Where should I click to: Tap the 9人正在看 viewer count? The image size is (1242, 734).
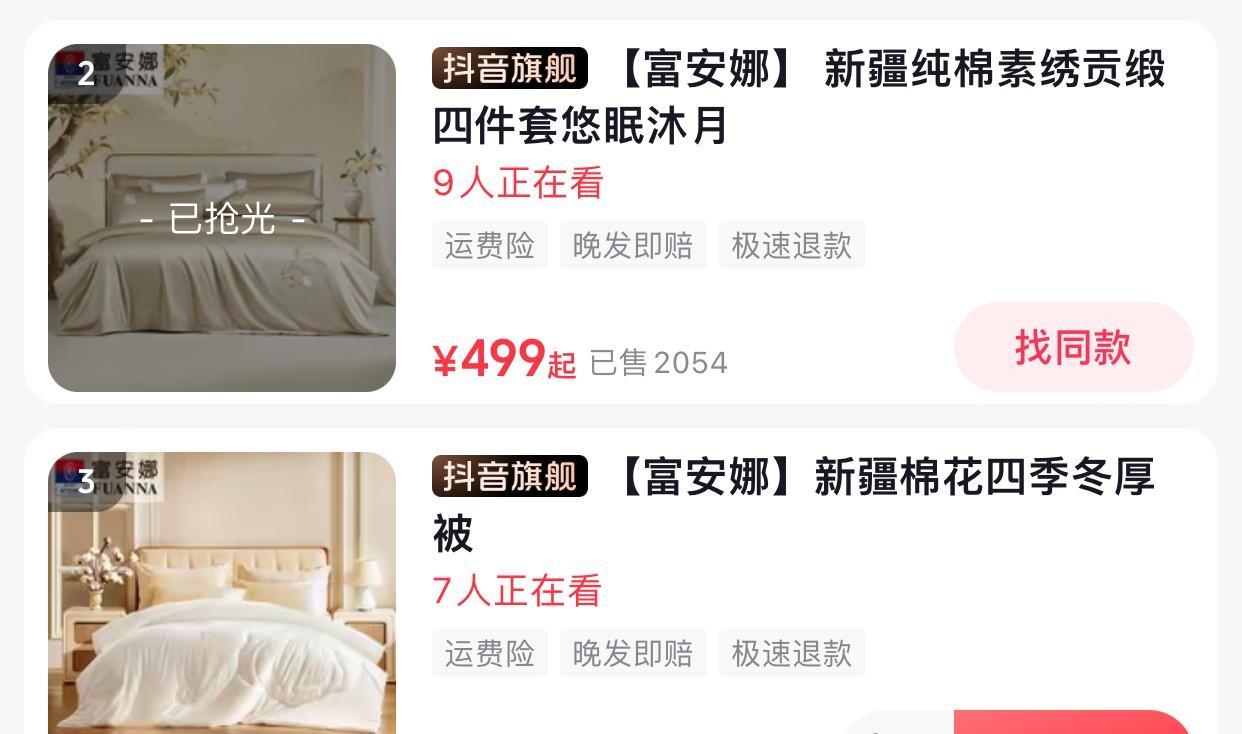518,183
